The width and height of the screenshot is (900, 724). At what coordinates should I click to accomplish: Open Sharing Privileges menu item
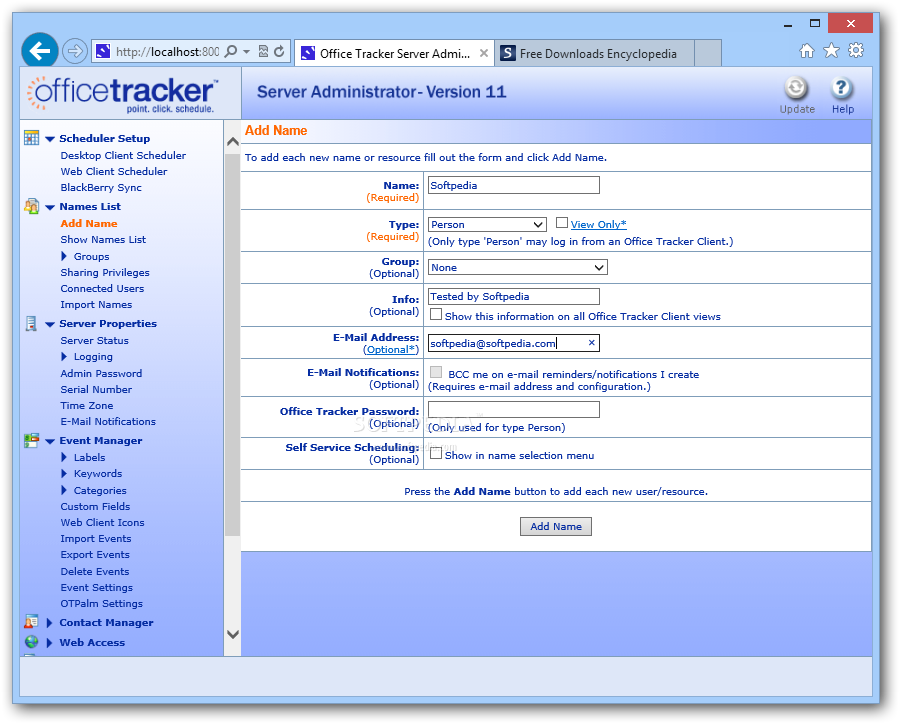click(x=105, y=272)
